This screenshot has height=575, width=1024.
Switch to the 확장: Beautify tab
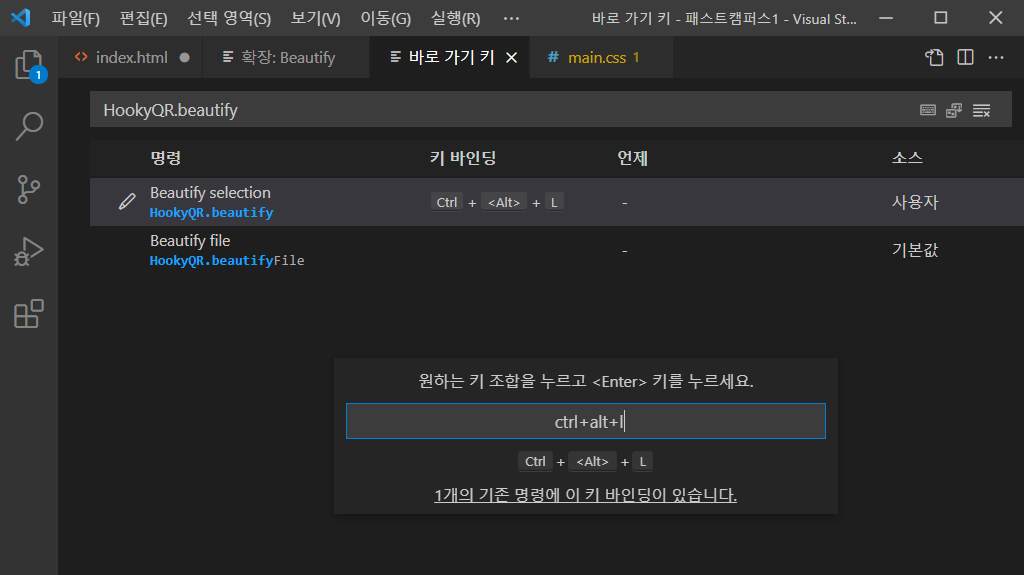pos(287,58)
